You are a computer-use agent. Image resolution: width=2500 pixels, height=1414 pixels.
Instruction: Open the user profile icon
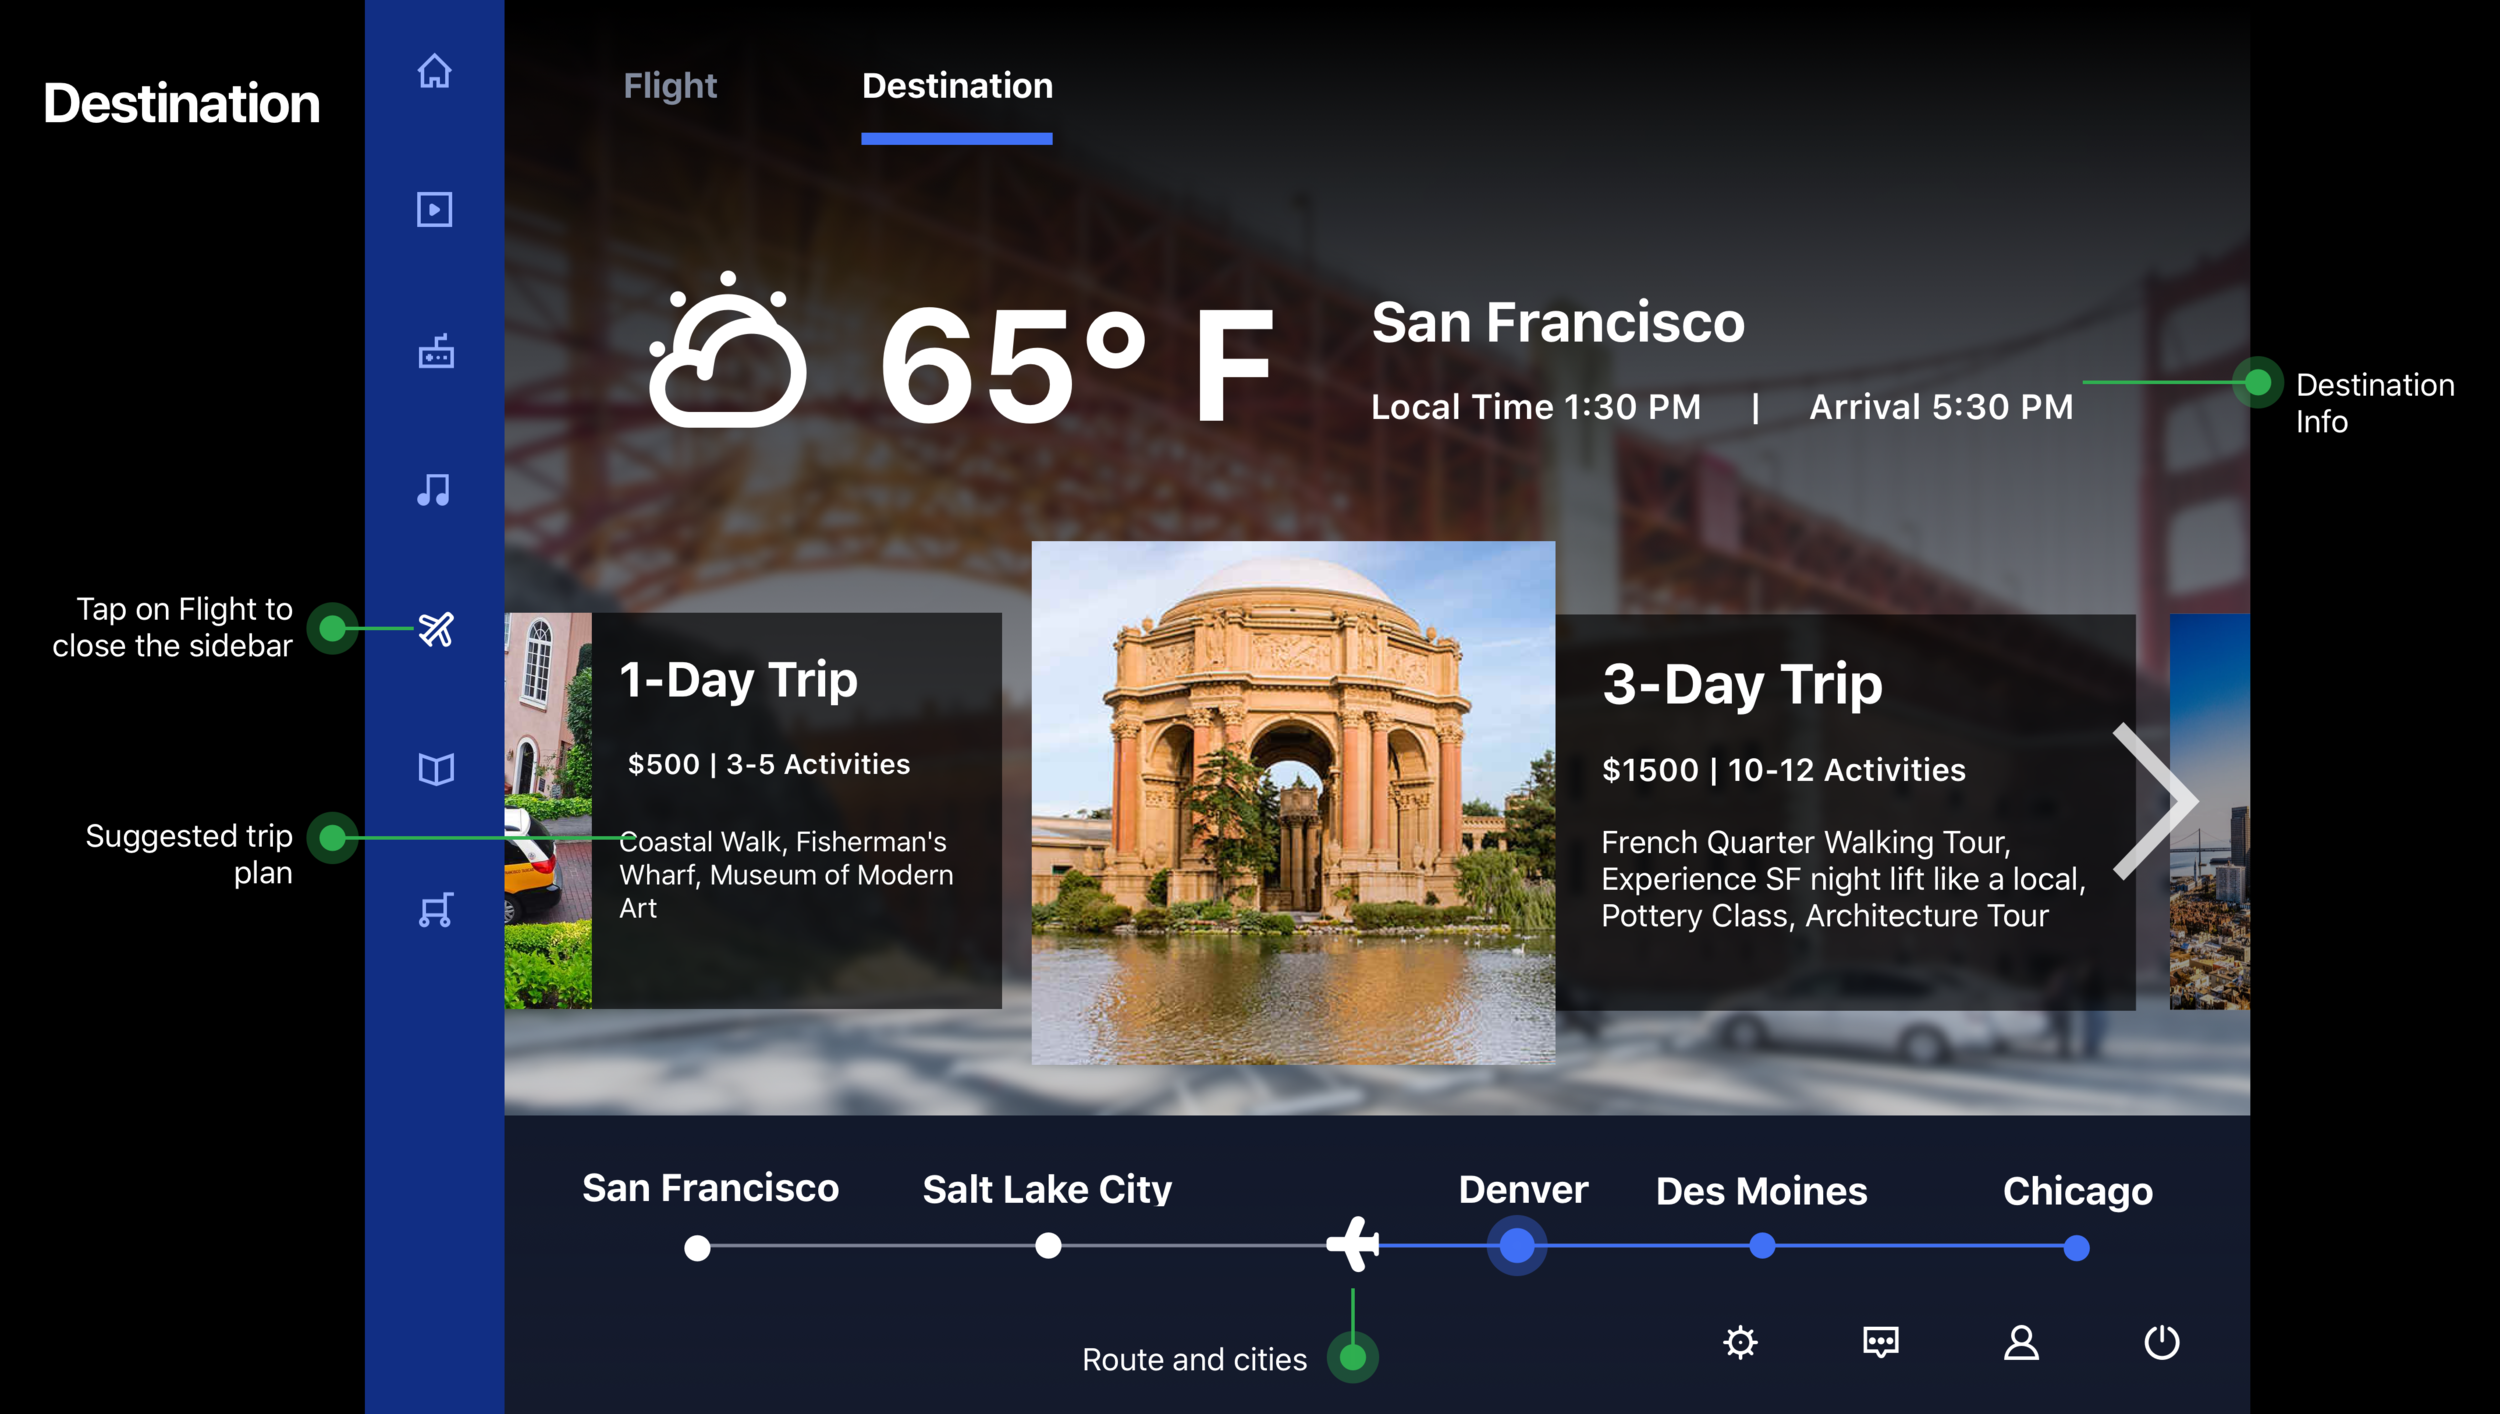click(x=2021, y=1342)
